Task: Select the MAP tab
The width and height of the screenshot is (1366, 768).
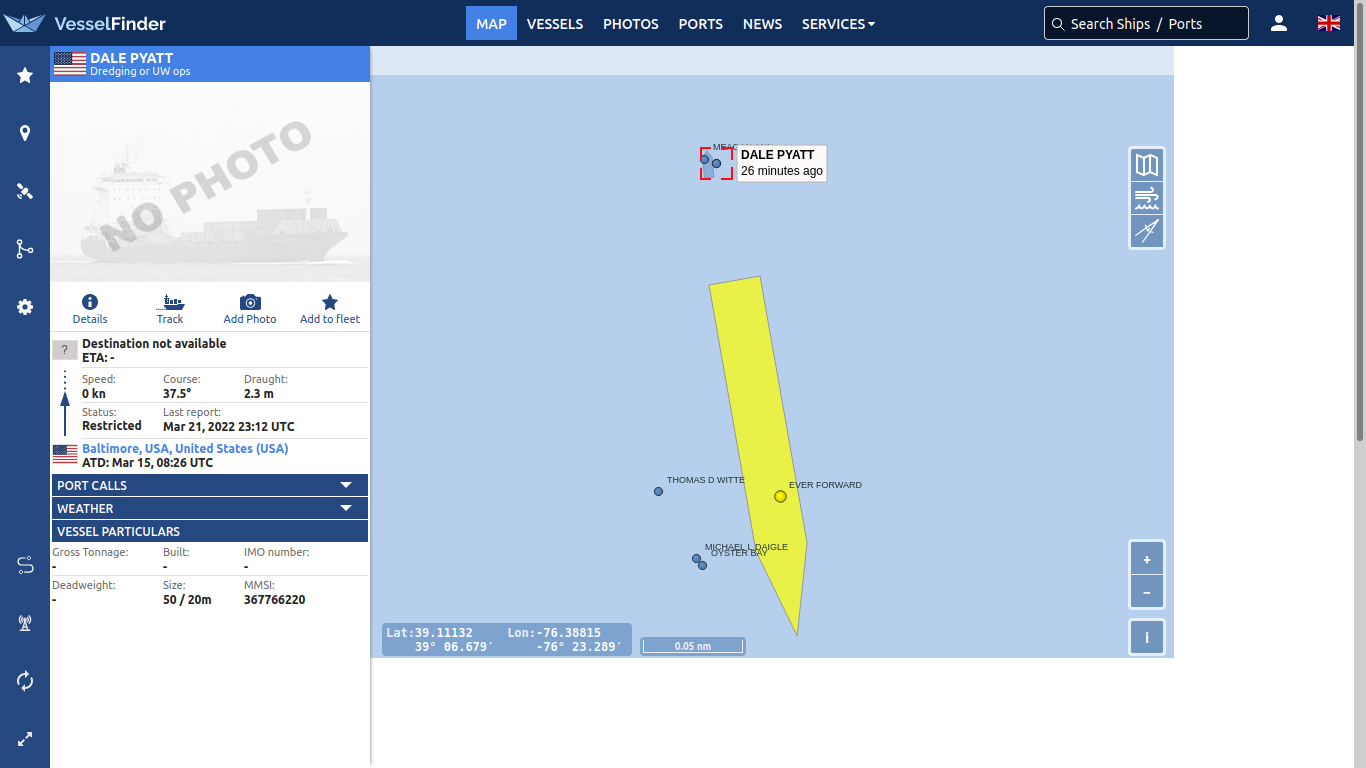Action: coord(491,23)
